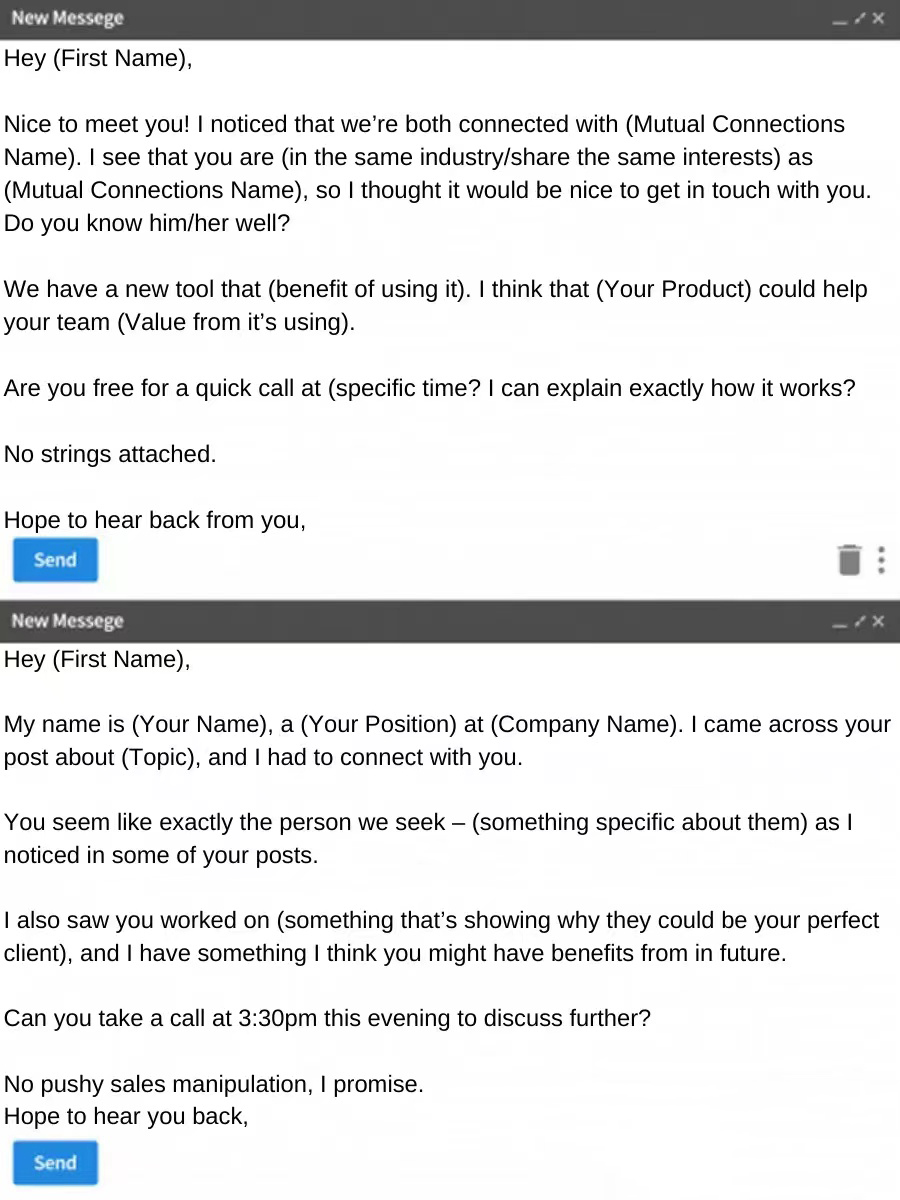The width and height of the screenshot is (900, 1200).
Task: Place cursor in "Hope to hear back from you,"
Action: [x=155, y=521]
